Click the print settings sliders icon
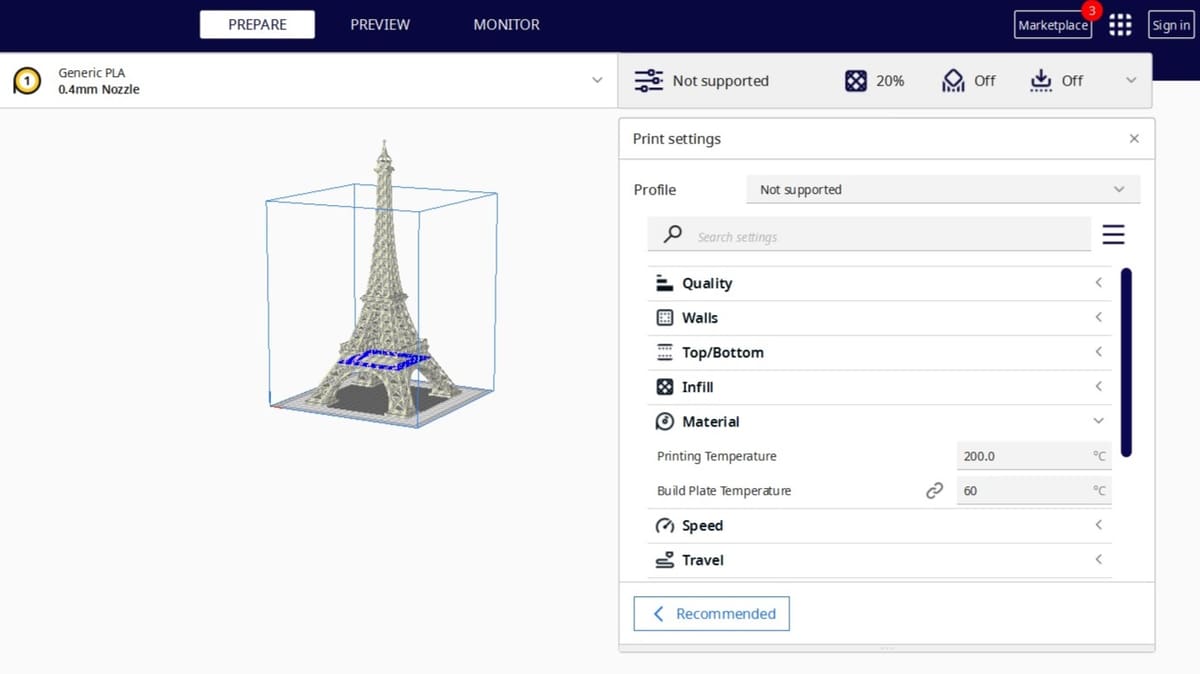Viewport: 1200px width, 674px height. 649,81
